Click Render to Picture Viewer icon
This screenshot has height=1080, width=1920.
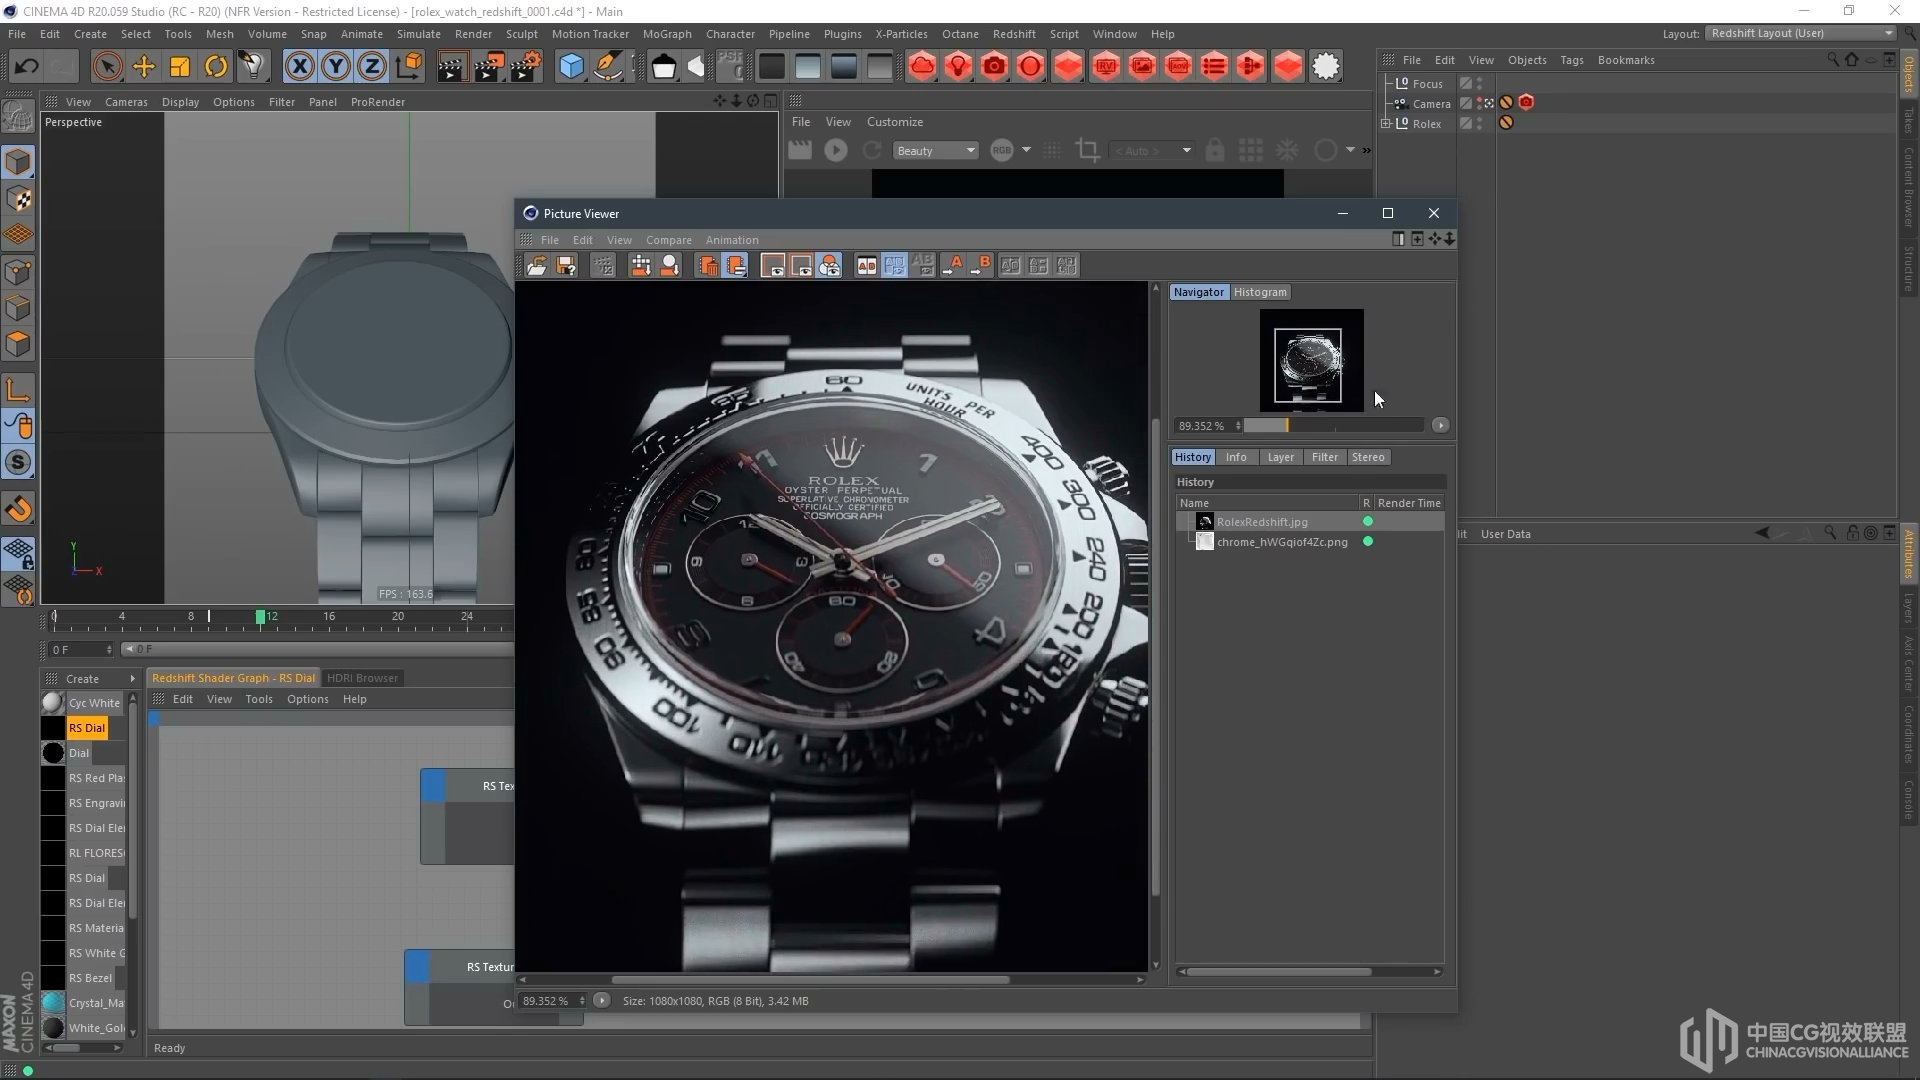point(489,67)
